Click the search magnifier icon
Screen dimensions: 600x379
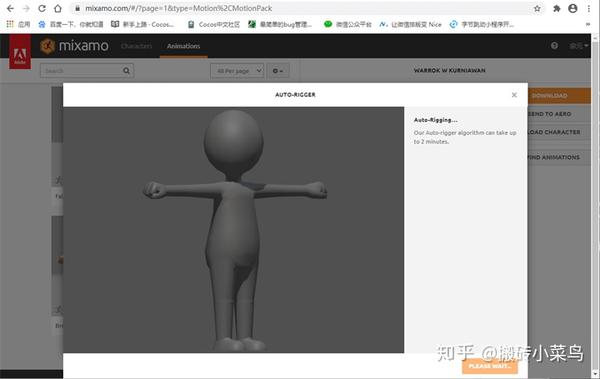point(126,71)
